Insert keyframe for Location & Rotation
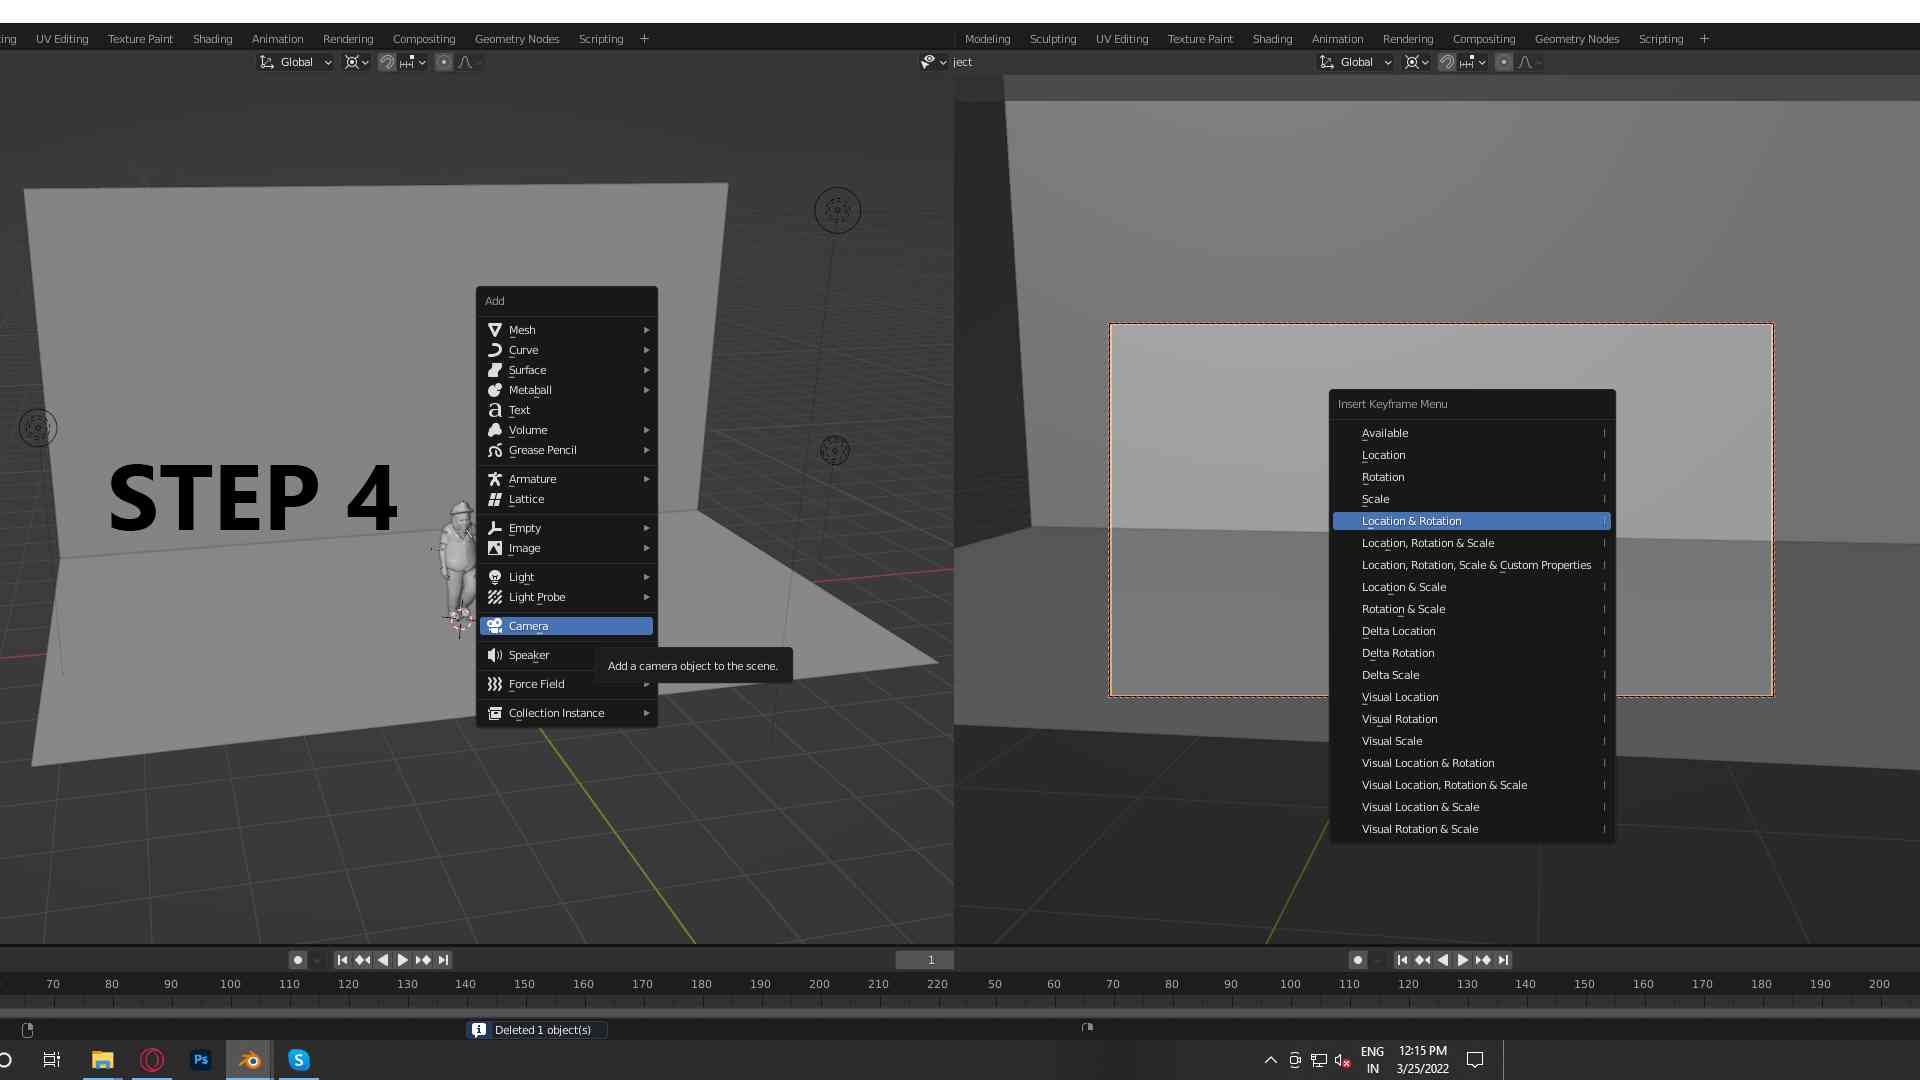Screen dimensions: 1920x1080 (x=1411, y=520)
